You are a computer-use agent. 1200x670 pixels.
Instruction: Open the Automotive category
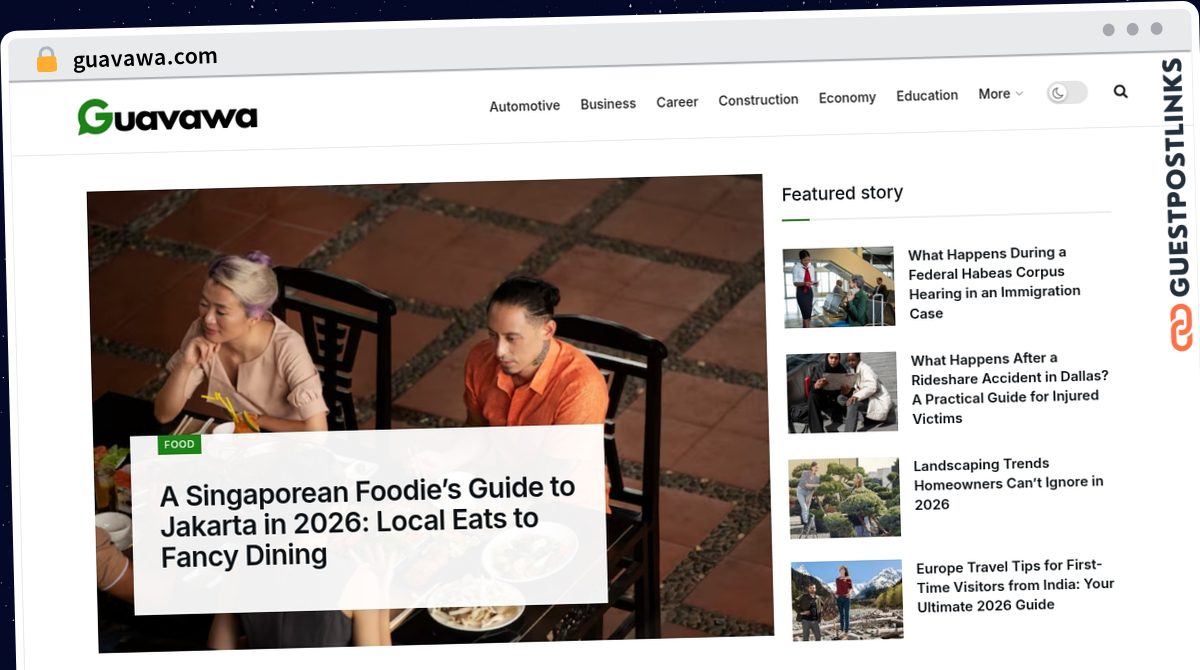click(x=524, y=106)
